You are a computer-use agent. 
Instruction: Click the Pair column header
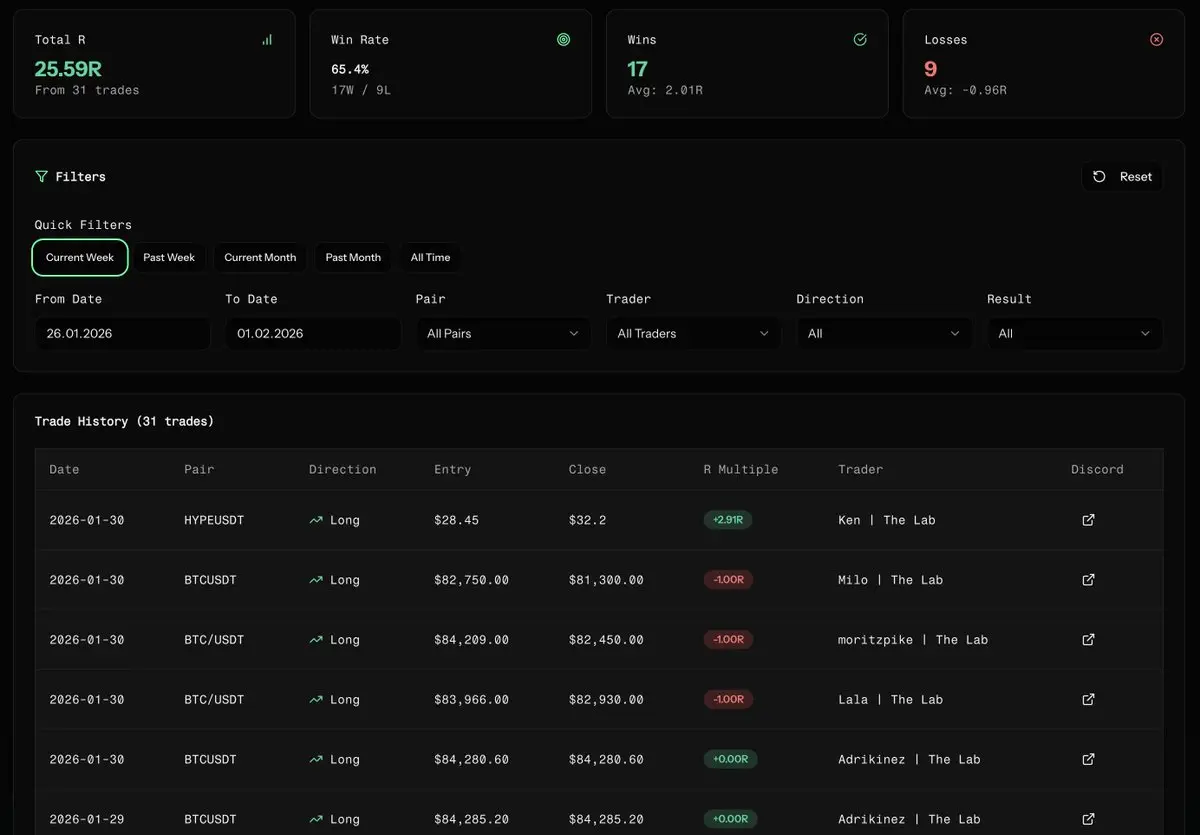coord(199,469)
